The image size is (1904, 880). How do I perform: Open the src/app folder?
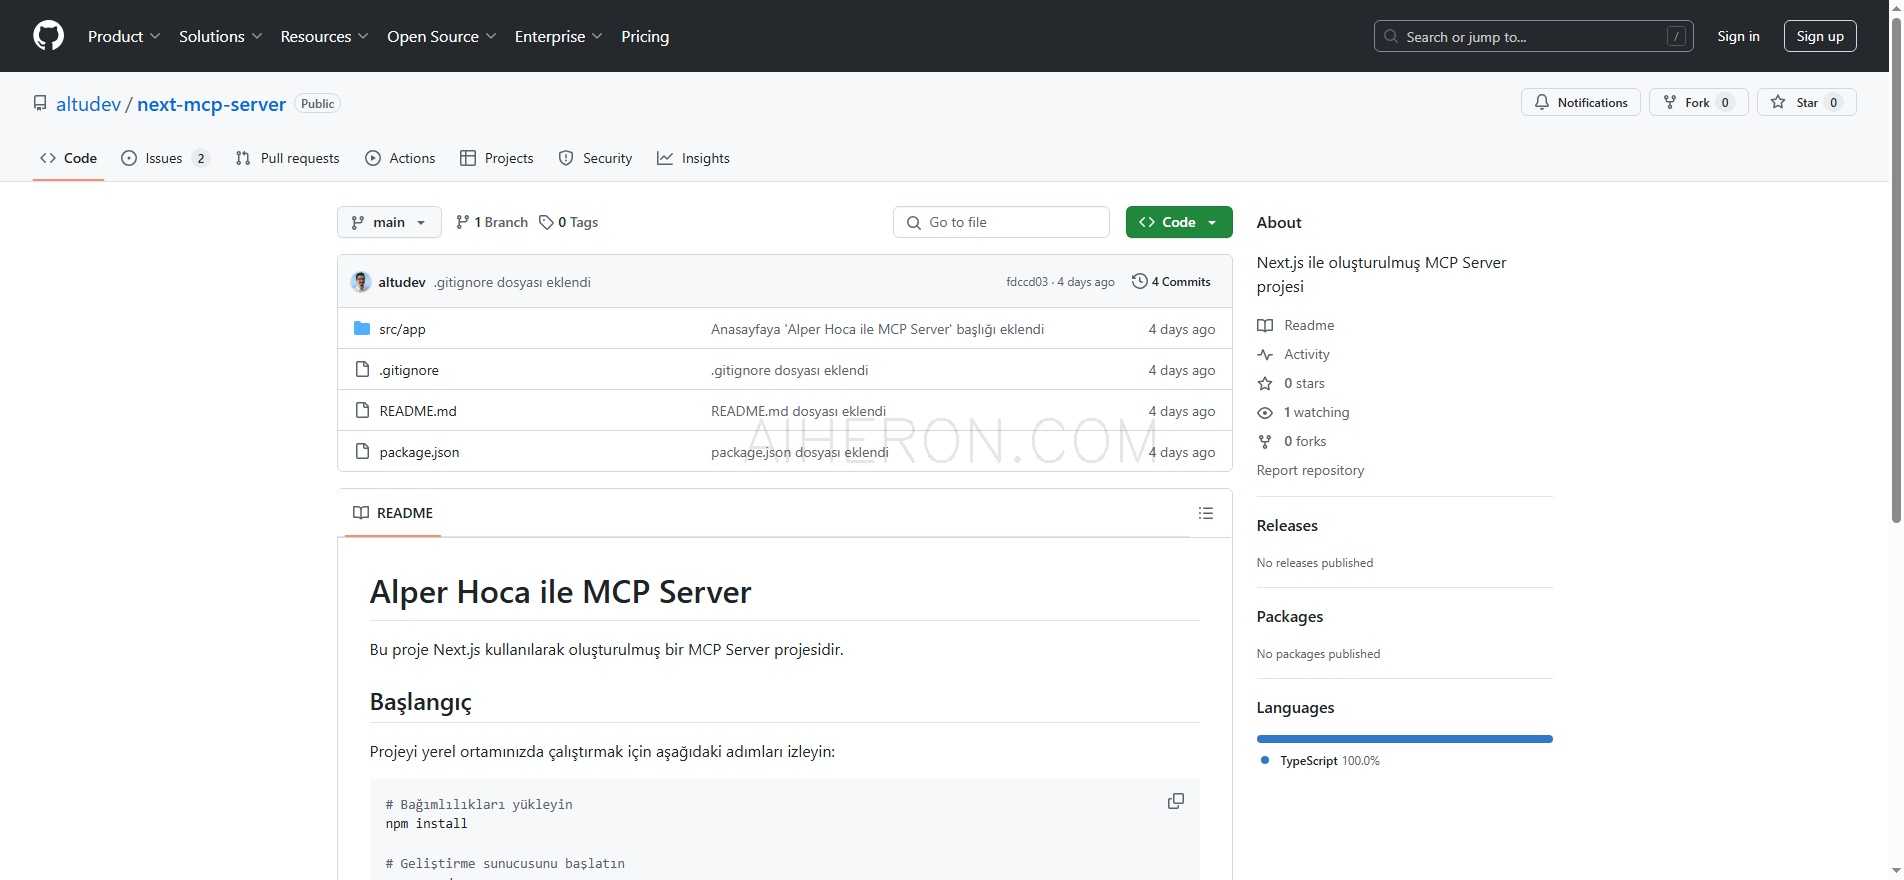click(402, 329)
